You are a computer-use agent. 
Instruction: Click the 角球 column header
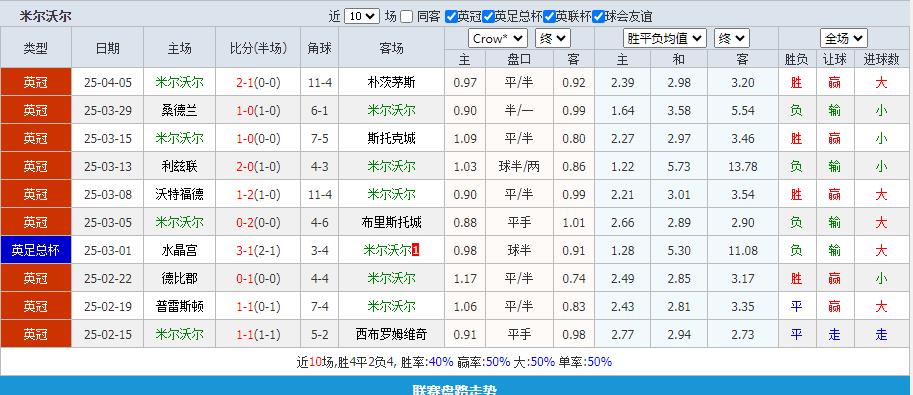click(320, 48)
